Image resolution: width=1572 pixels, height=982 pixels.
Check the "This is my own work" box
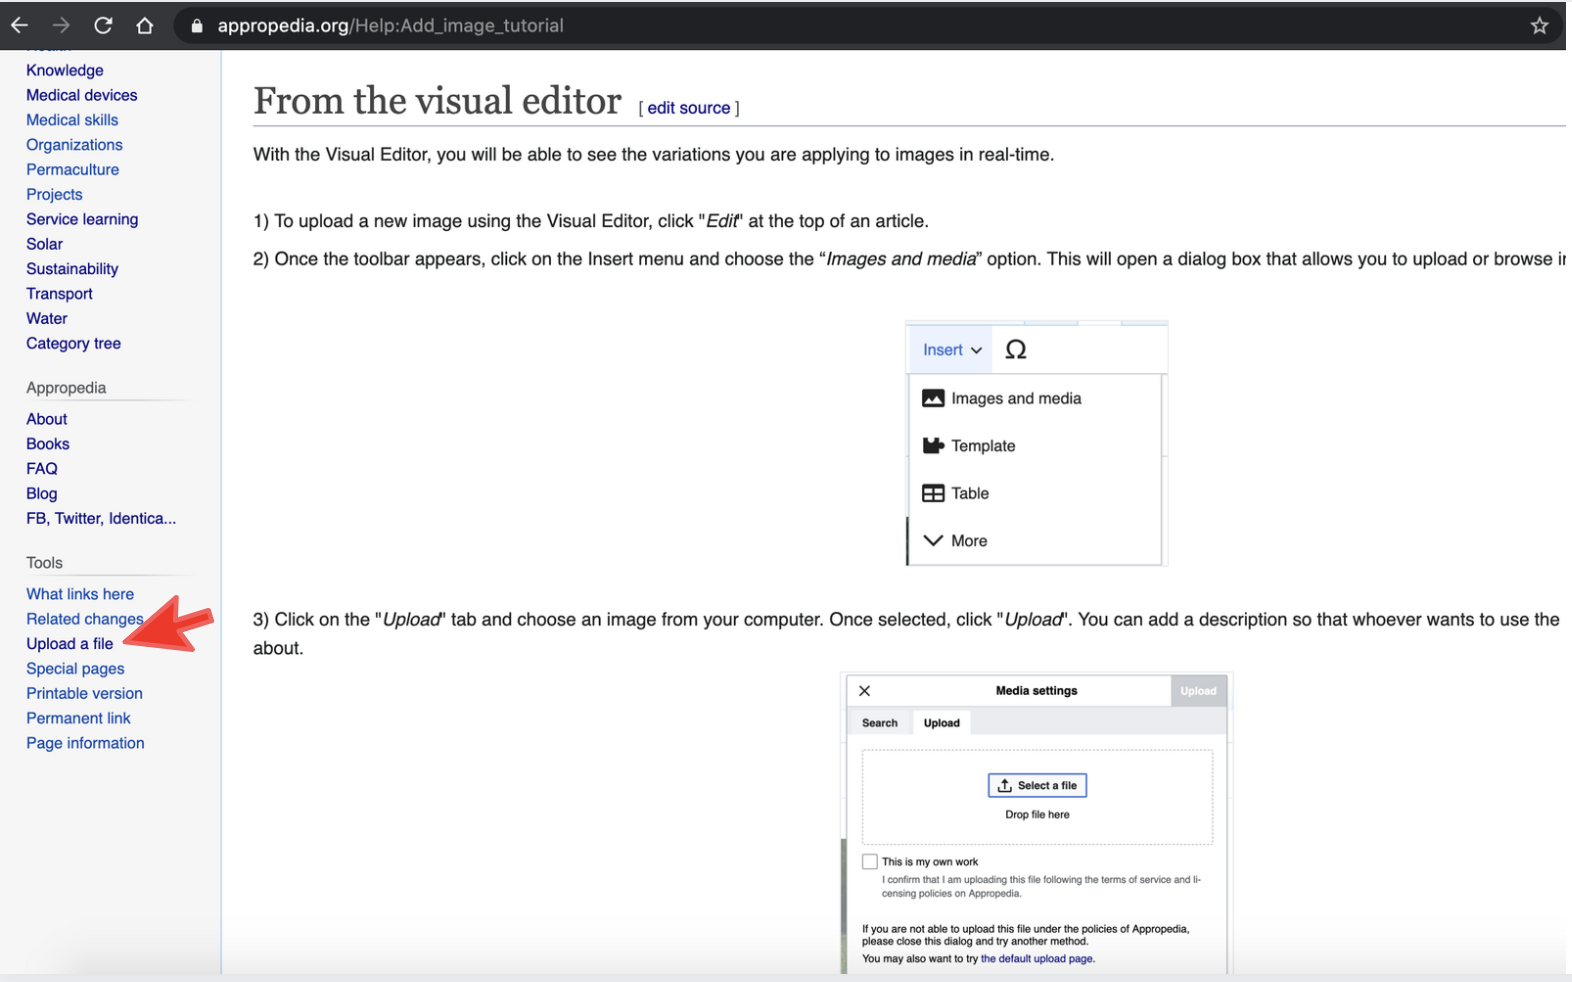click(870, 862)
